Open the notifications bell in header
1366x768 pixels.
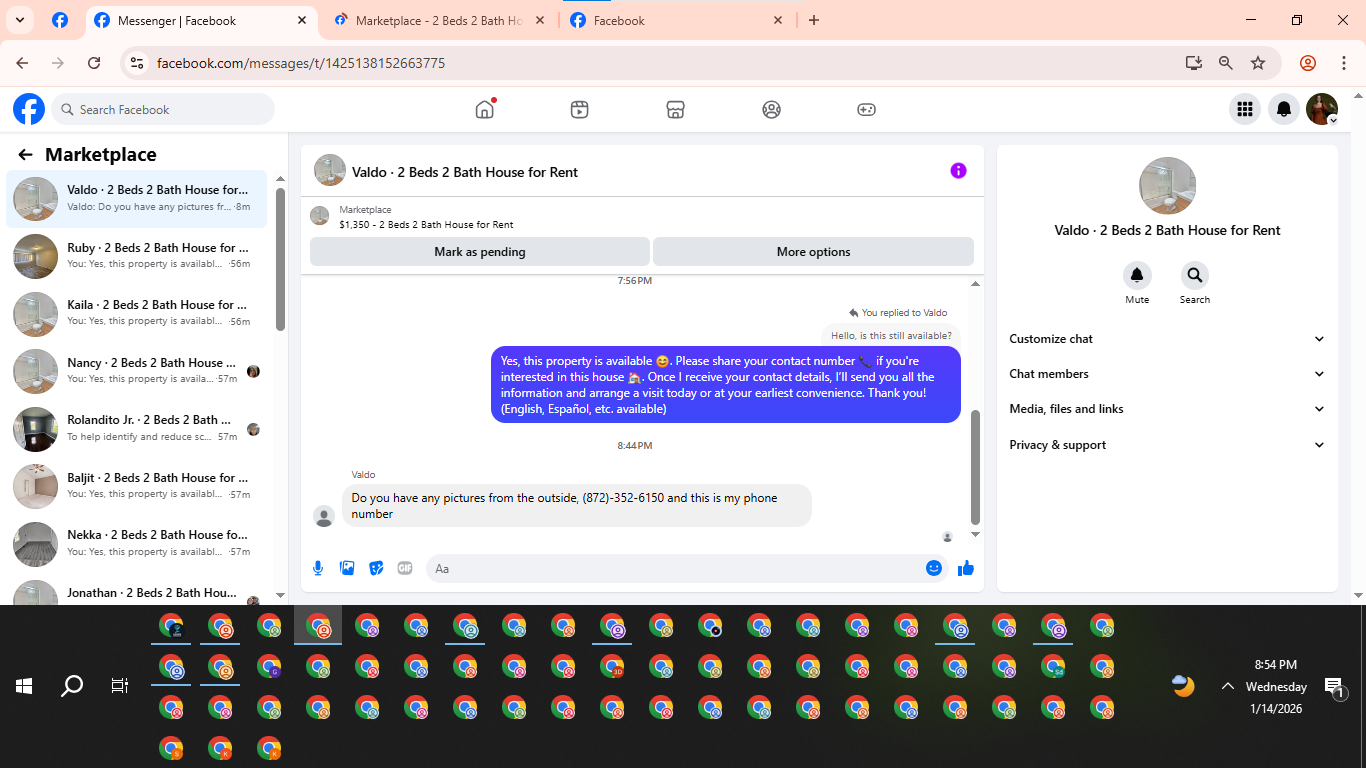click(x=1284, y=109)
